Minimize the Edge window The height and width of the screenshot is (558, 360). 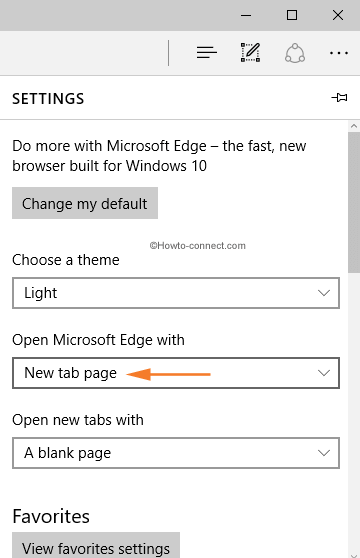[x=246, y=15]
